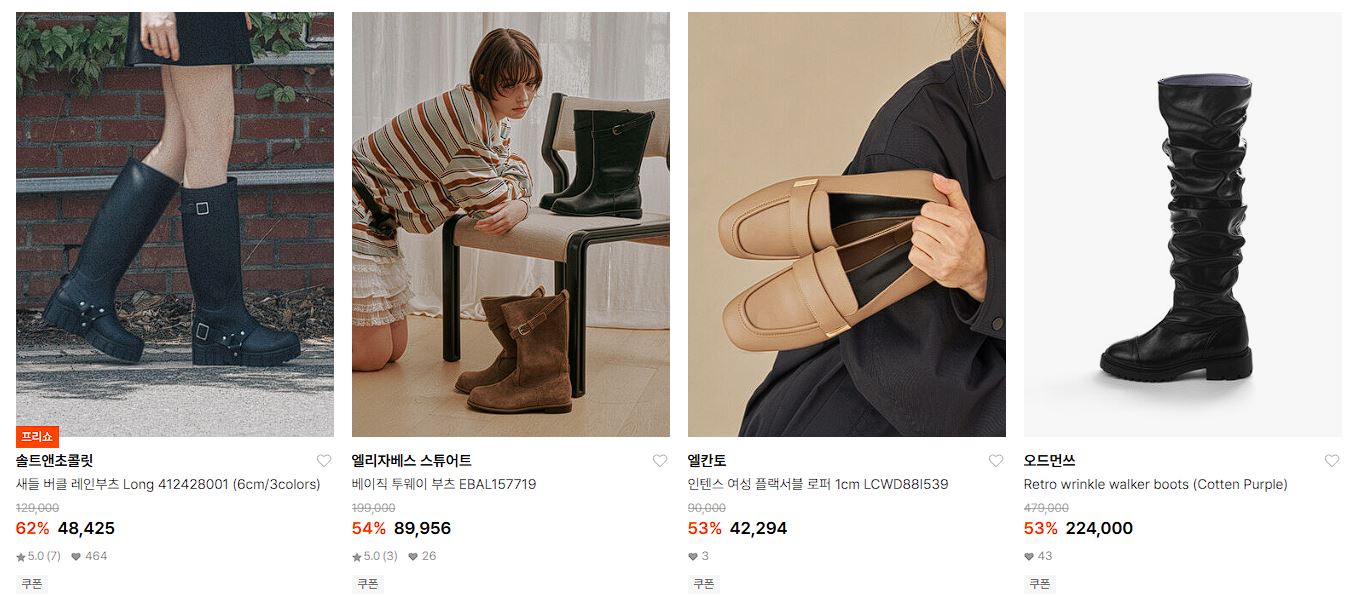The width and height of the screenshot is (1355, 607).
Task: Click the like count heart showing 3
Action: pos(693,556)
